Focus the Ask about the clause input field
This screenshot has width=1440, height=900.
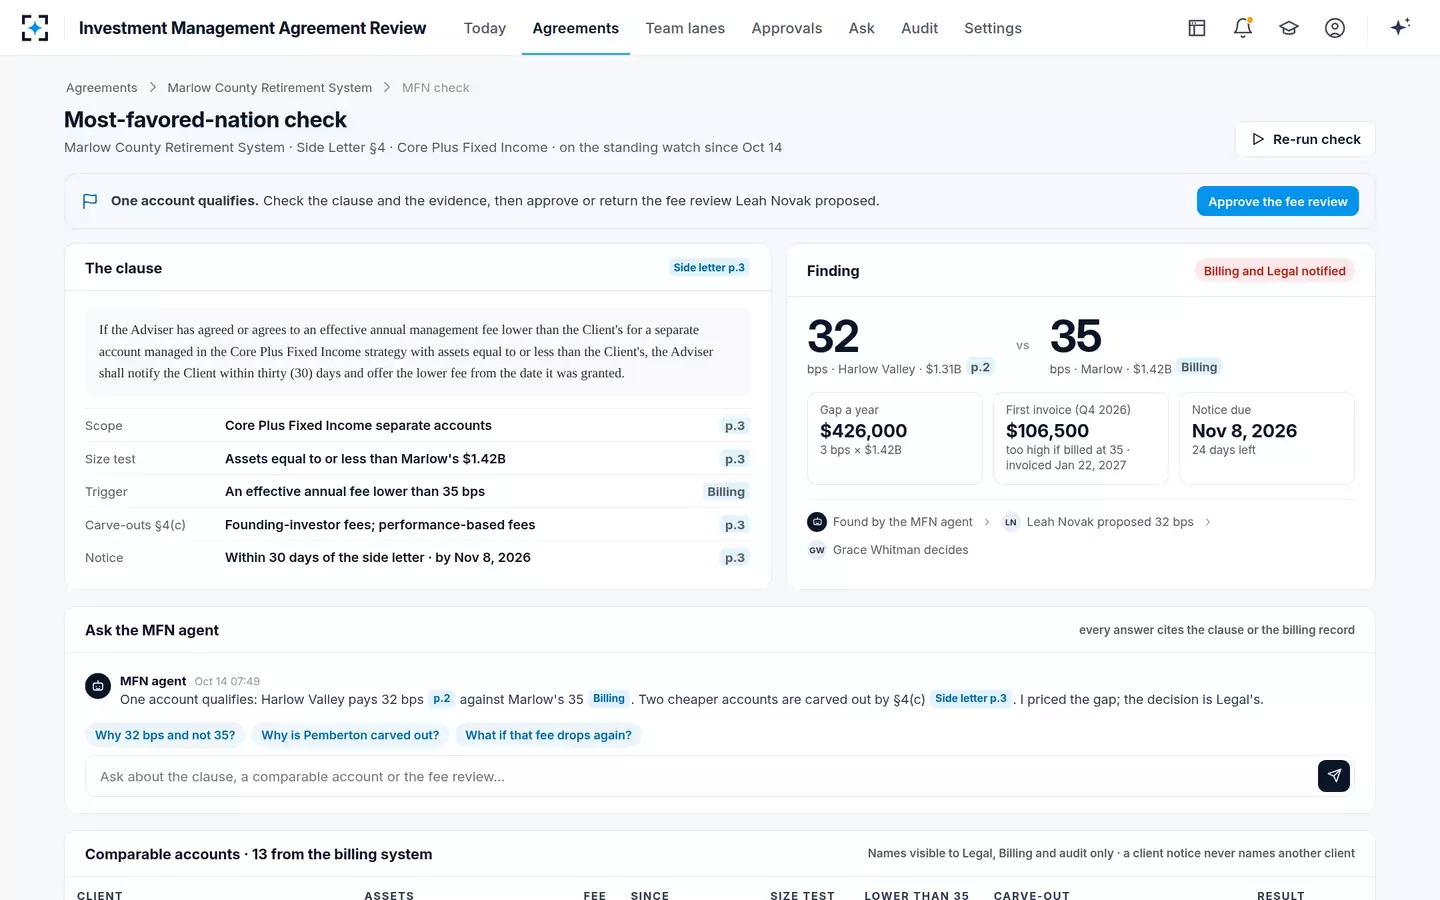tap(702, 776)
